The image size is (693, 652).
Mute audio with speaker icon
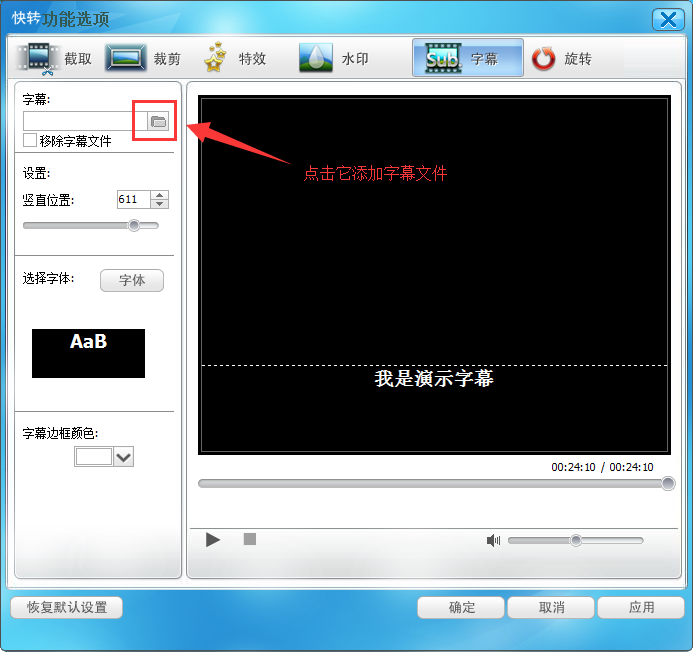pos(493,540)
